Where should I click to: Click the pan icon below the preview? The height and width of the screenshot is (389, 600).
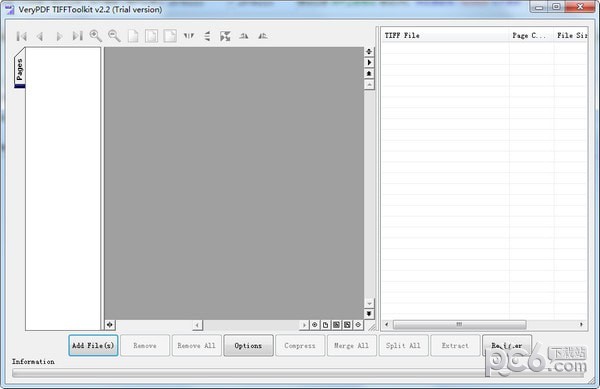coord(110,325)
